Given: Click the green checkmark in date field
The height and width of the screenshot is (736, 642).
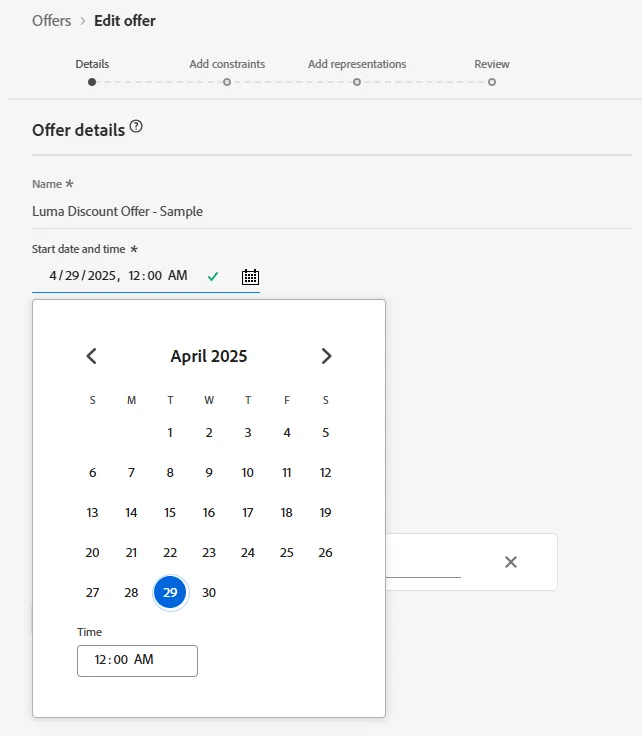Looking at the screenshot, I should point(213,276).
